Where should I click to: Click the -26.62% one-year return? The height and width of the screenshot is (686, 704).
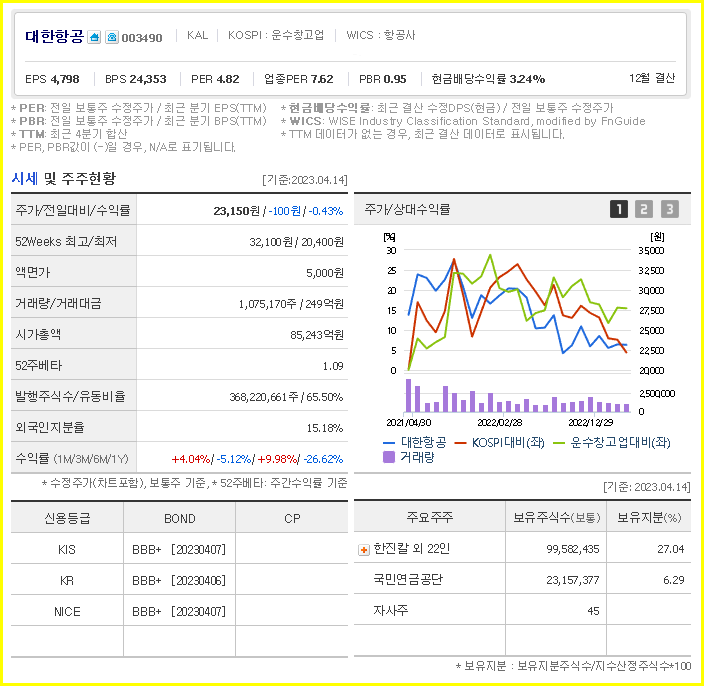point(323,459)
